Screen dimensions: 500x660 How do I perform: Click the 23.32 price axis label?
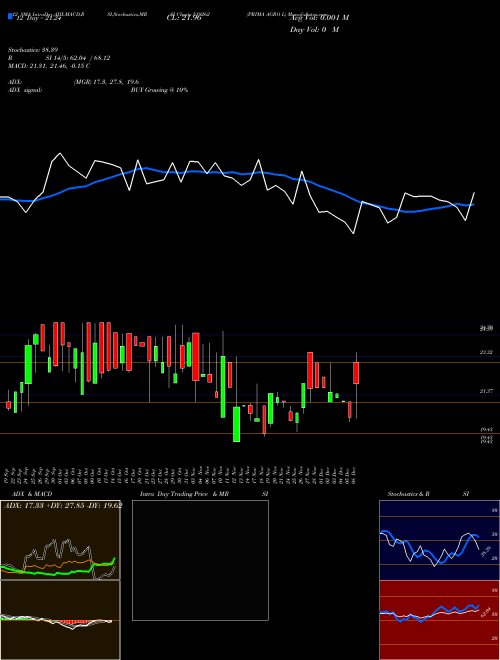[x=486, y=352]
